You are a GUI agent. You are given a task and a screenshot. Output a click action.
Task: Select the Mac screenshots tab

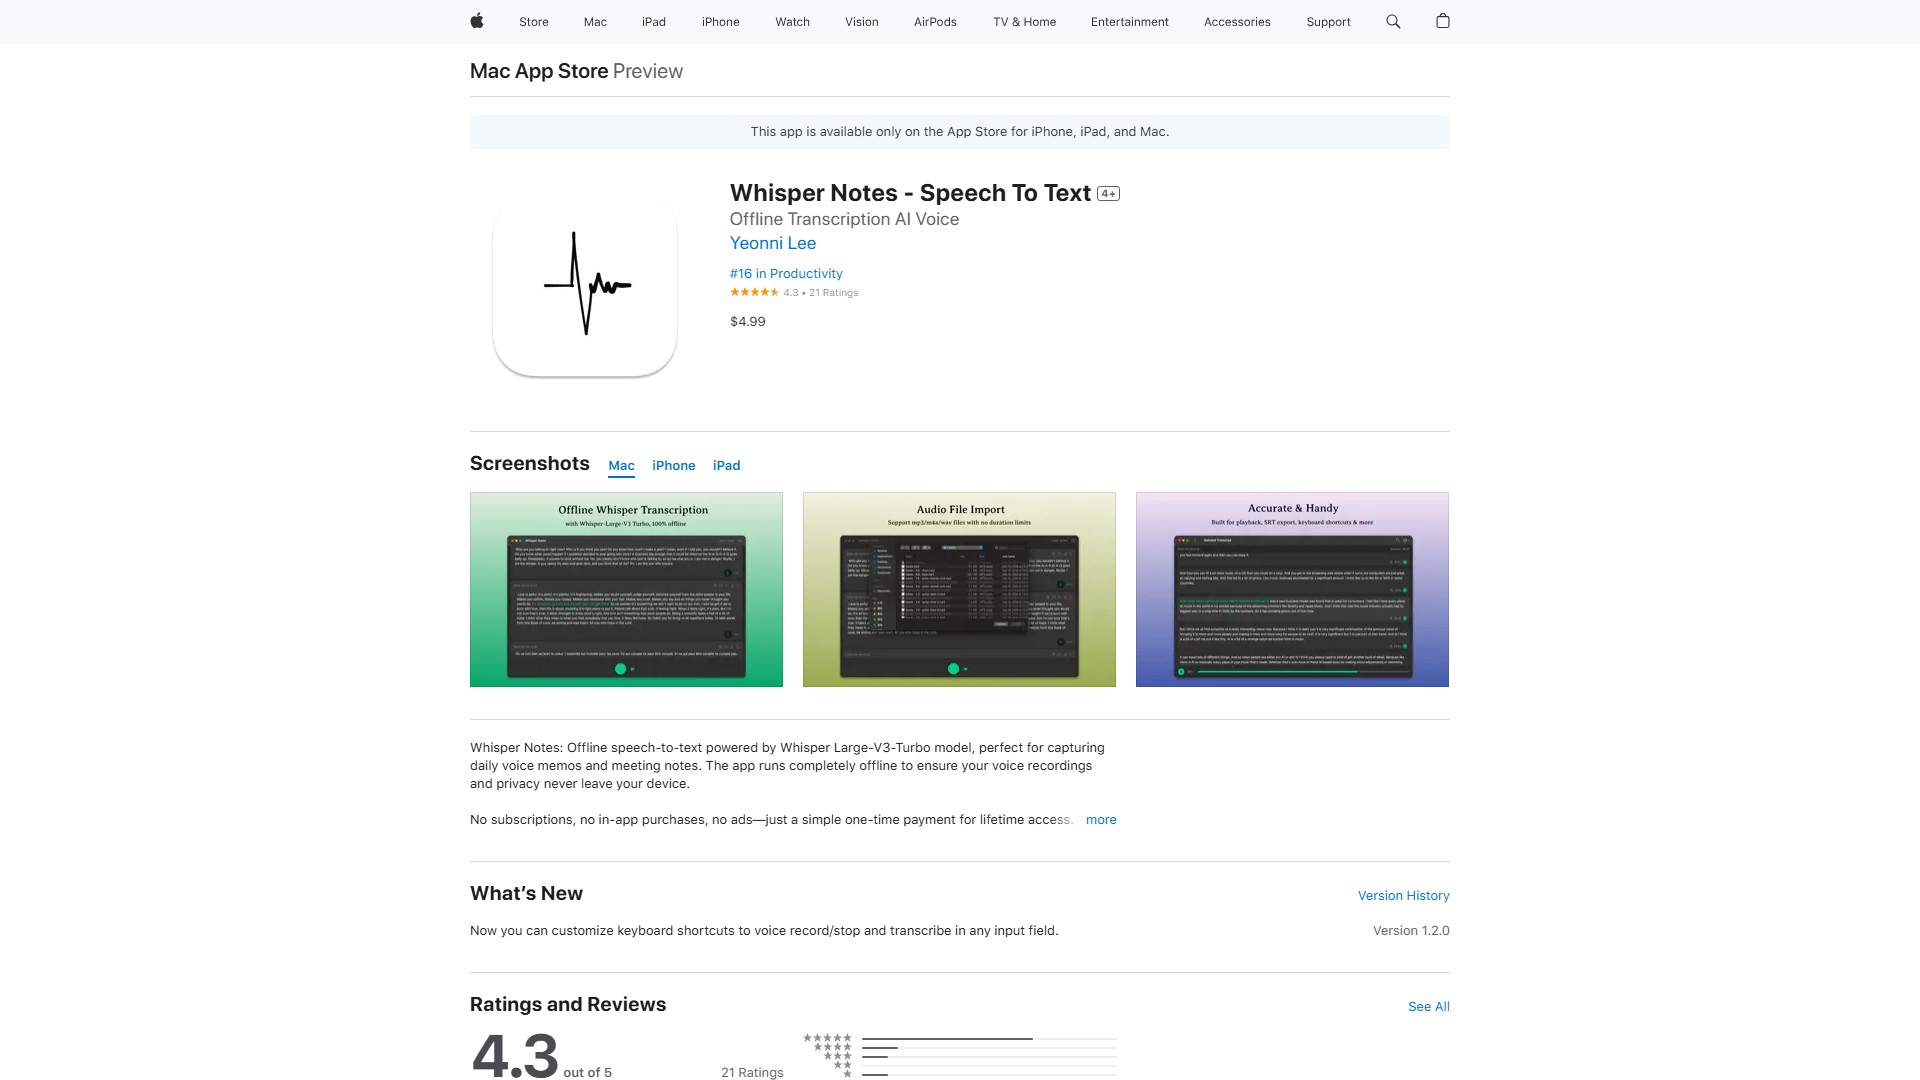(621, 466)
